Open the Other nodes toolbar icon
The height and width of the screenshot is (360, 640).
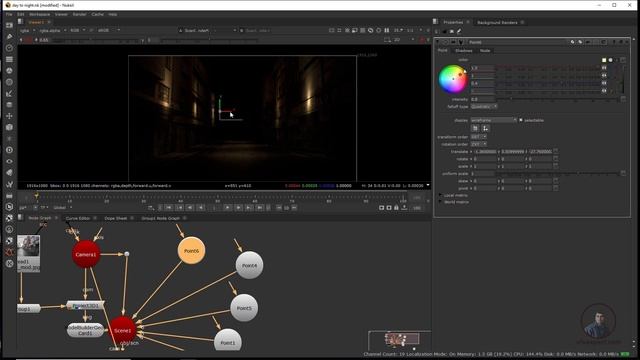9,196
